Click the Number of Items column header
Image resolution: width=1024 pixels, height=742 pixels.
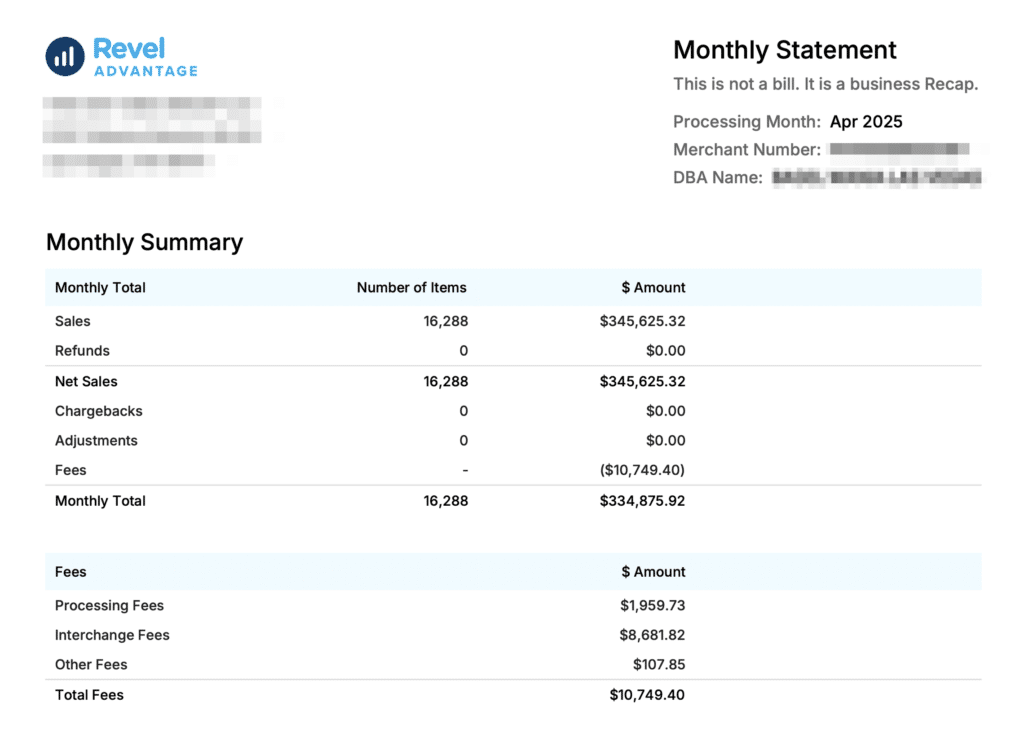click(411, 288)
